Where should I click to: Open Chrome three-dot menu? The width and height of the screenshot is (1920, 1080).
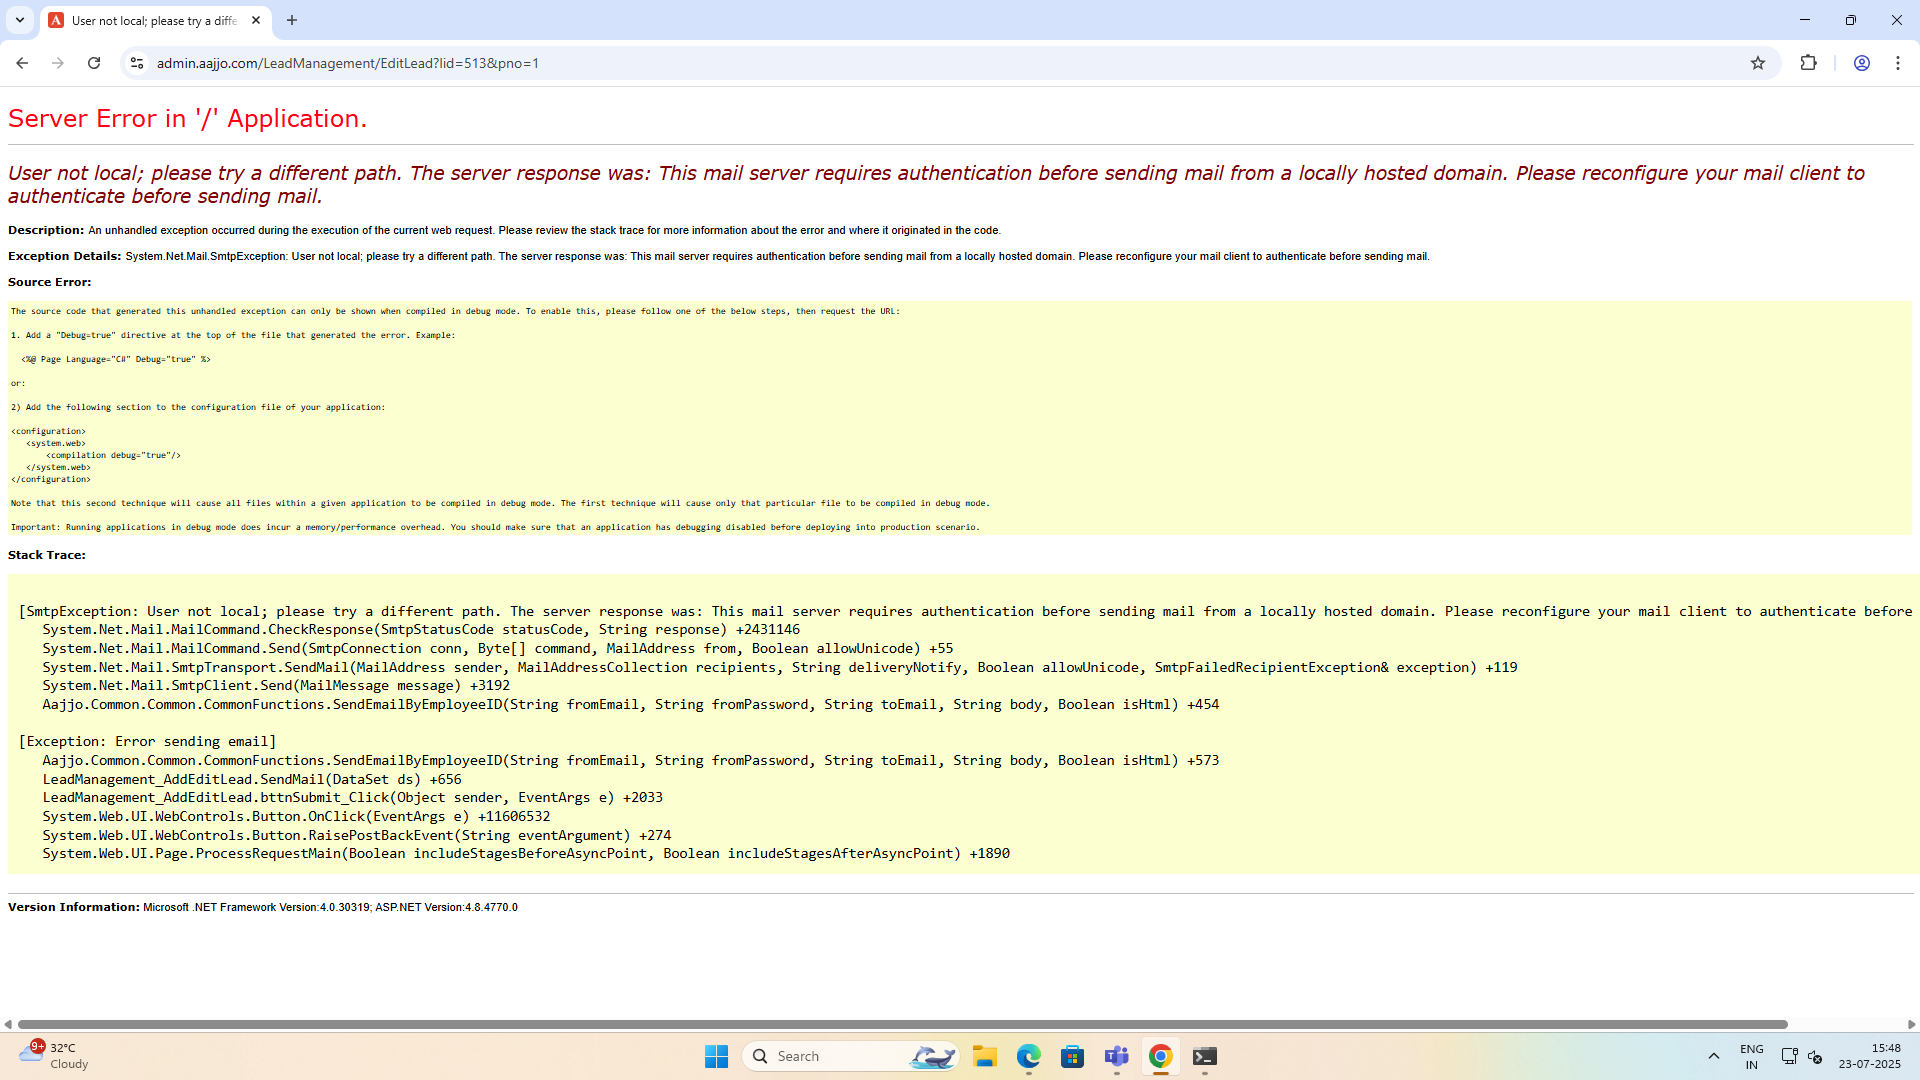pyautogui.click(x=1898, y=63)
